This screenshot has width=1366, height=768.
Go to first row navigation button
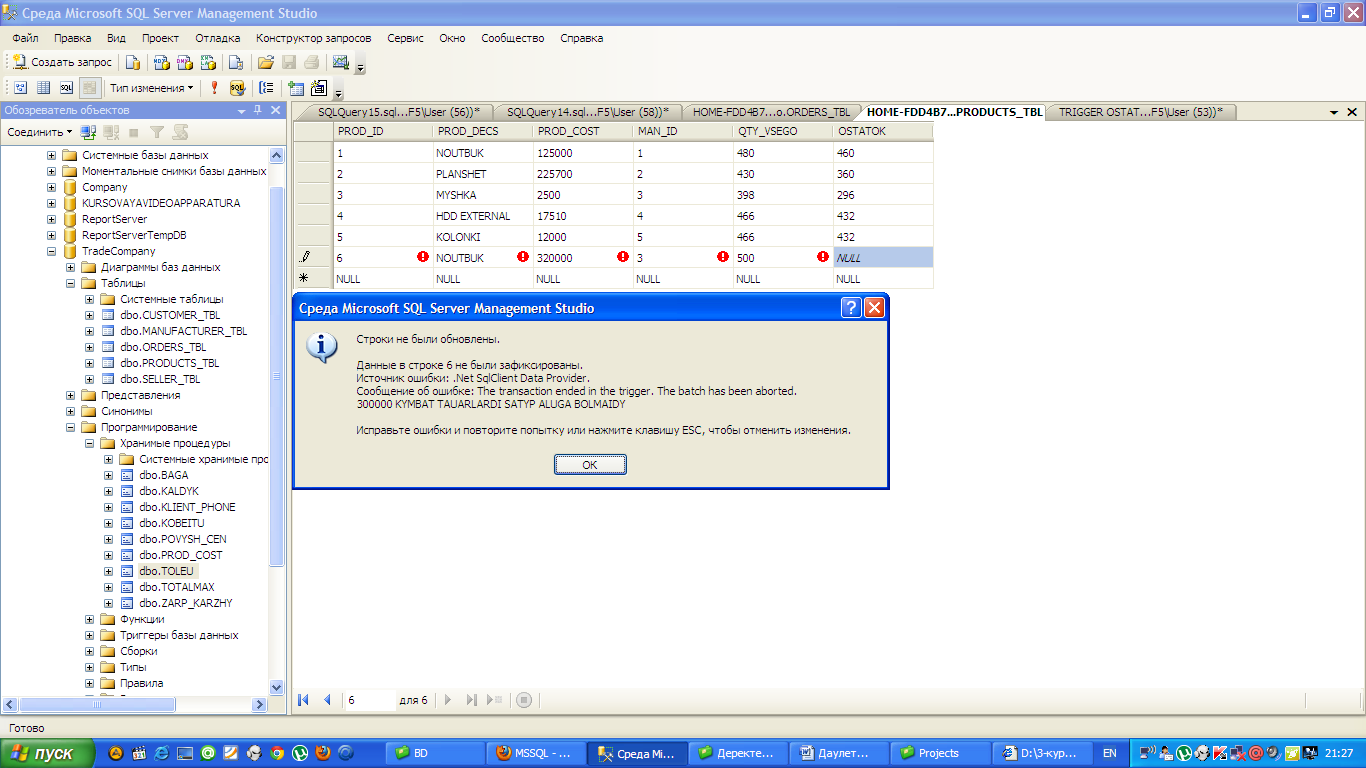[x=305, y=700]
